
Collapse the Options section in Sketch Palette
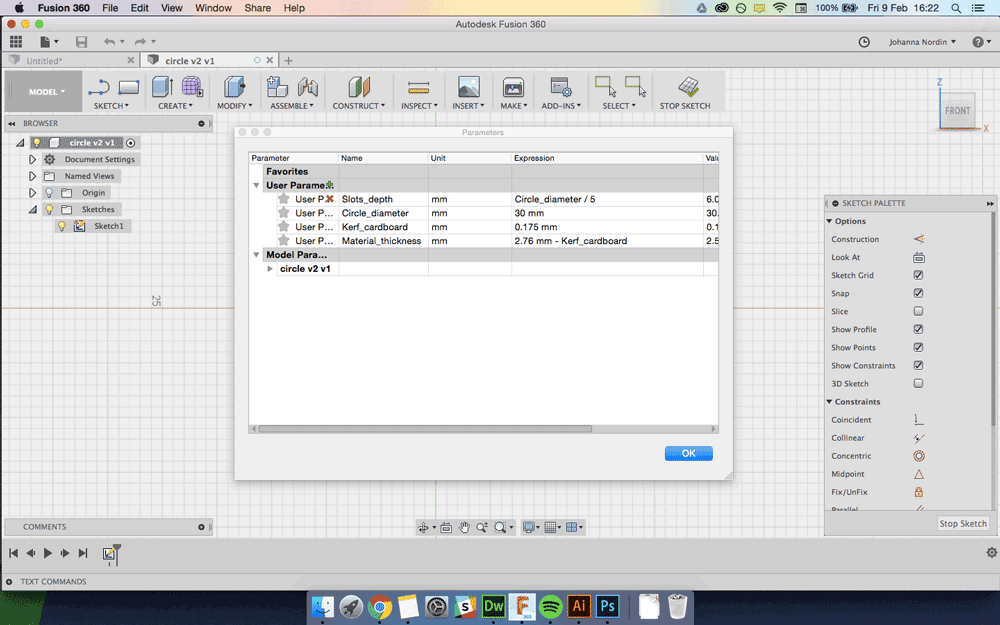point(830,221)
